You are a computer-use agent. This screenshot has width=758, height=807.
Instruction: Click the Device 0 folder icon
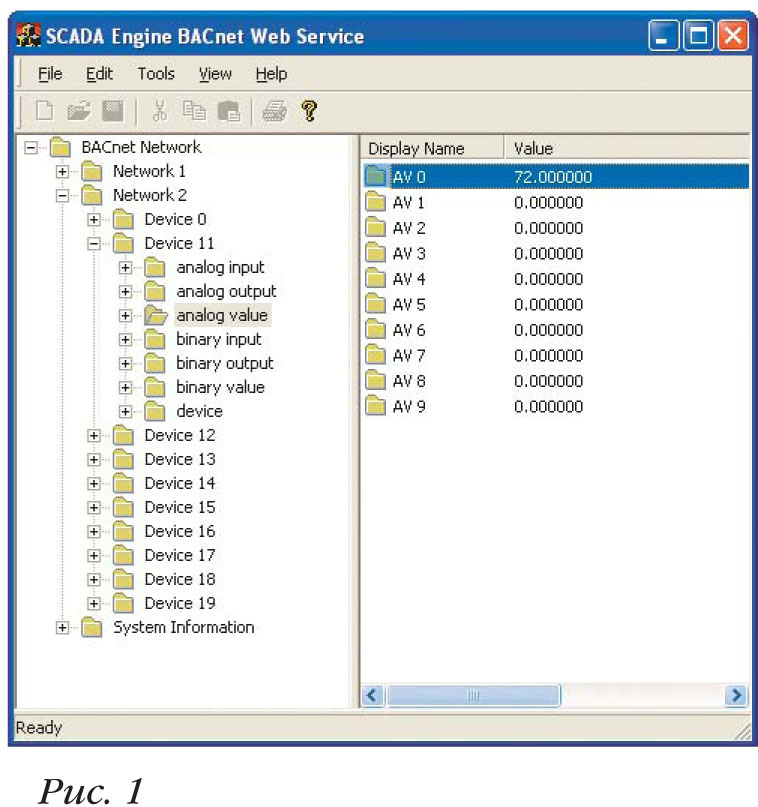(x=124, y=220)
